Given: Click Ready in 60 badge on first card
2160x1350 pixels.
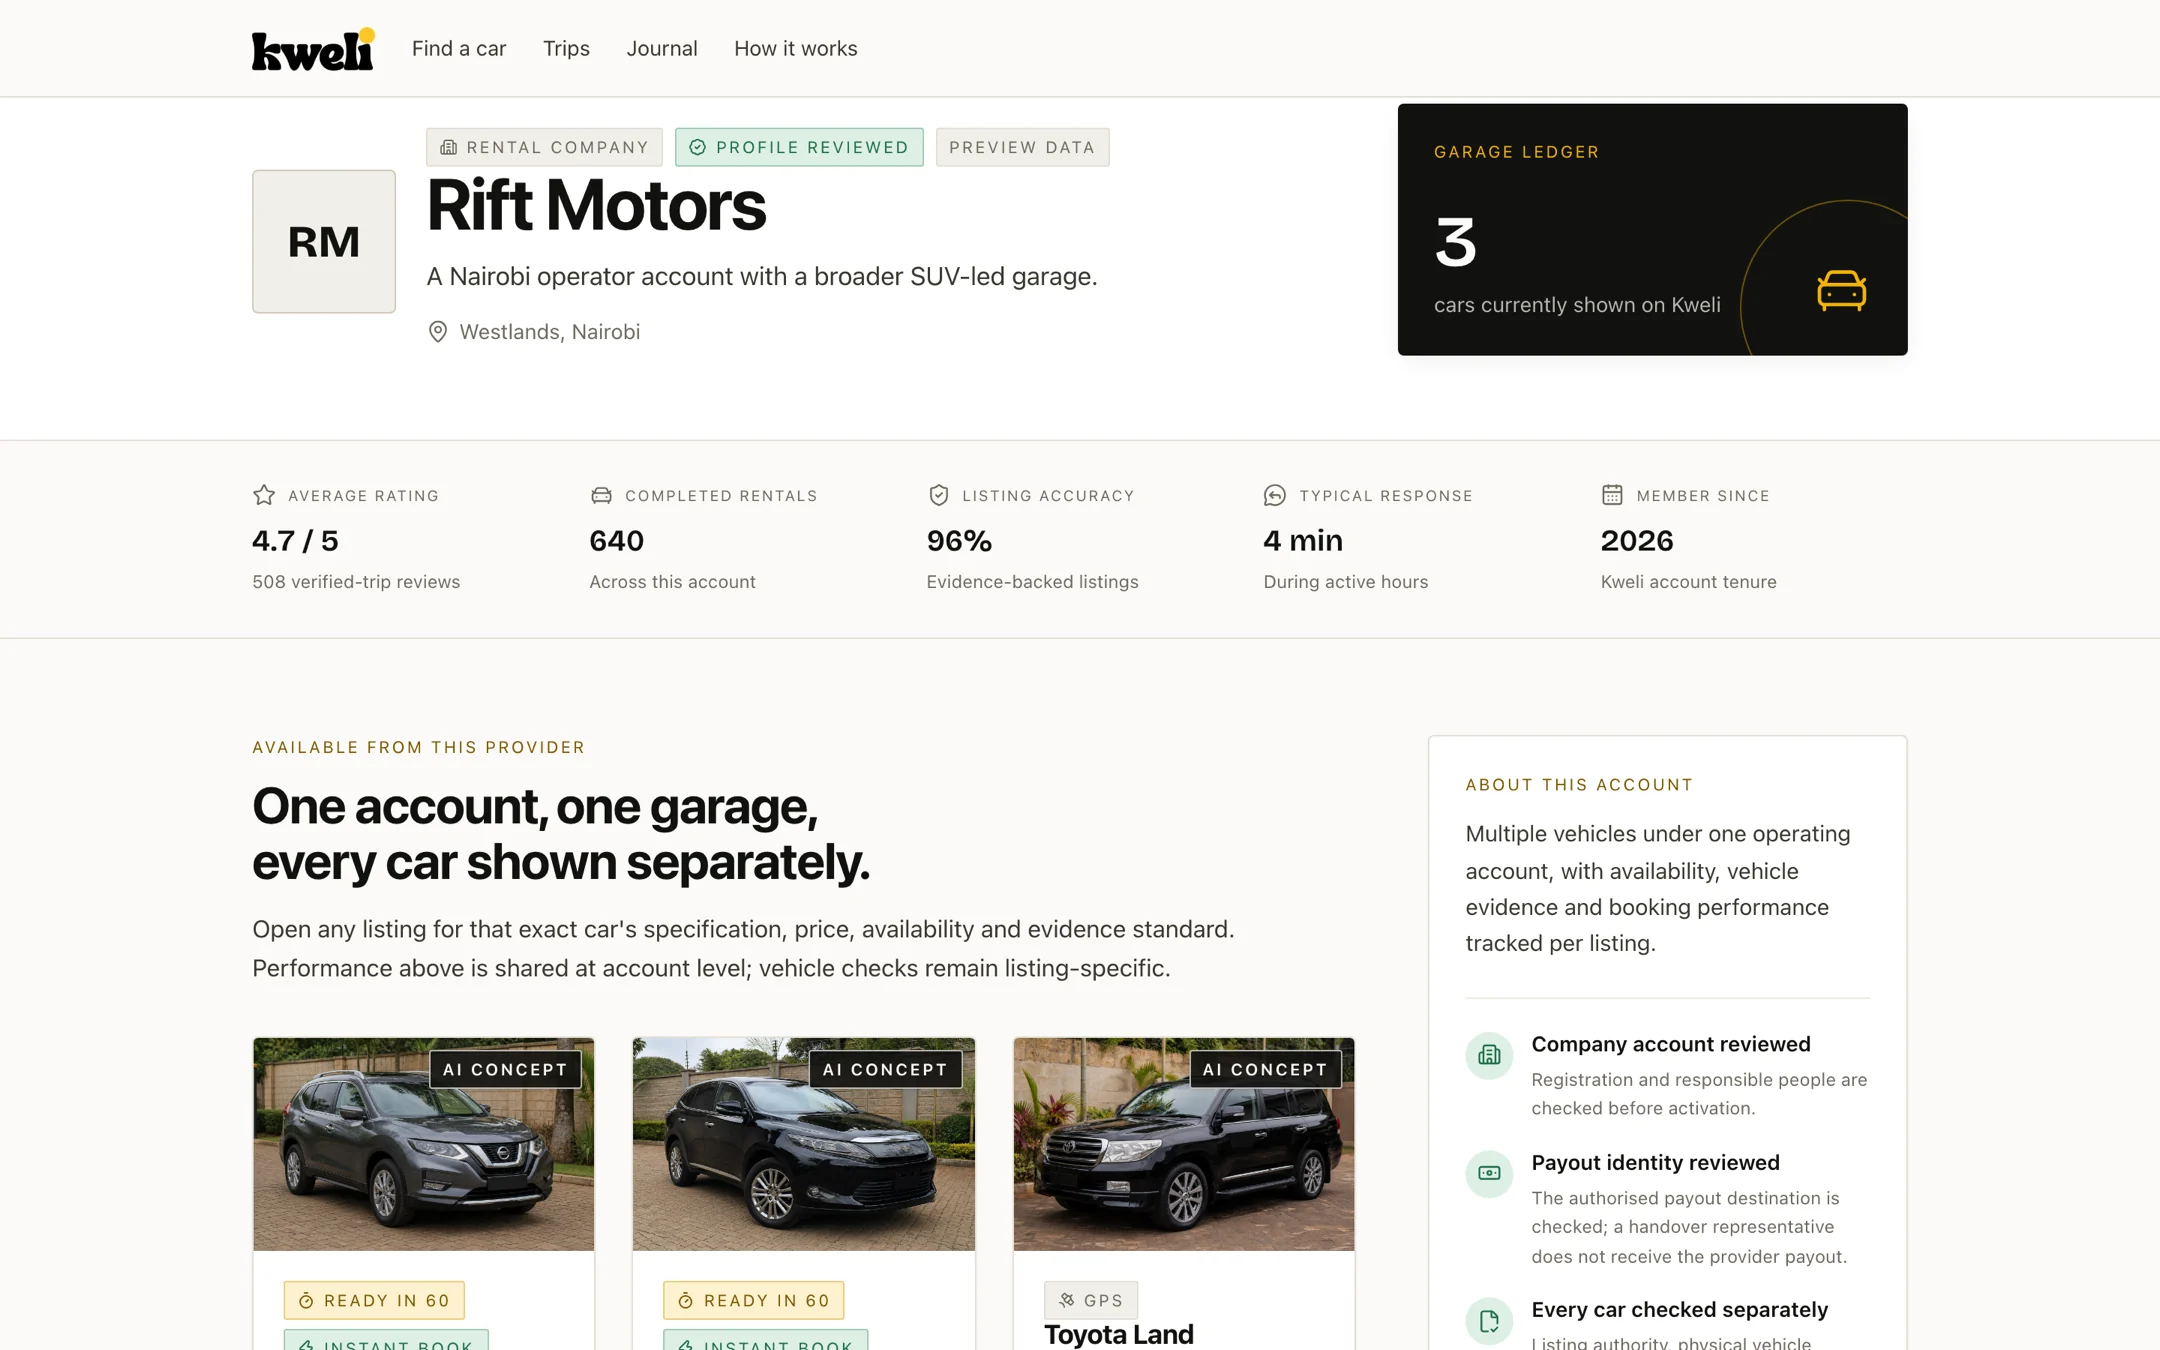Looking at the screenshot, I should [x=374, y=1300].
